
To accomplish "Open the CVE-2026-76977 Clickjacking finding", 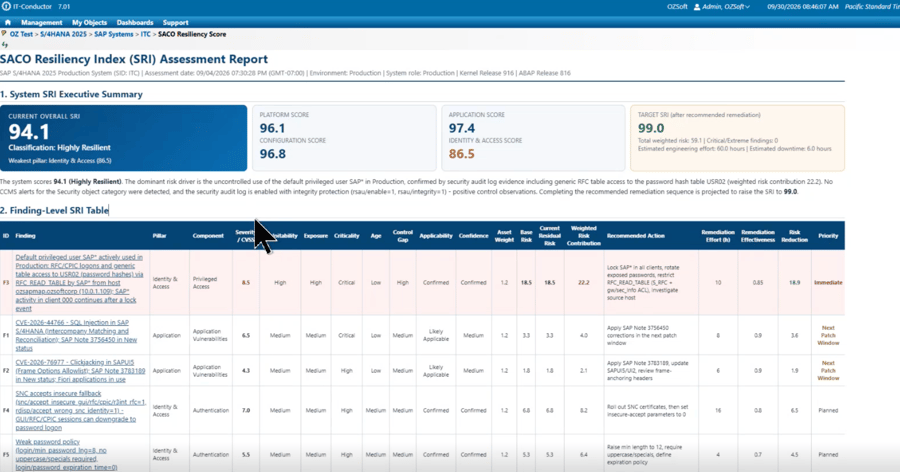I will click(x=80, y=371).
